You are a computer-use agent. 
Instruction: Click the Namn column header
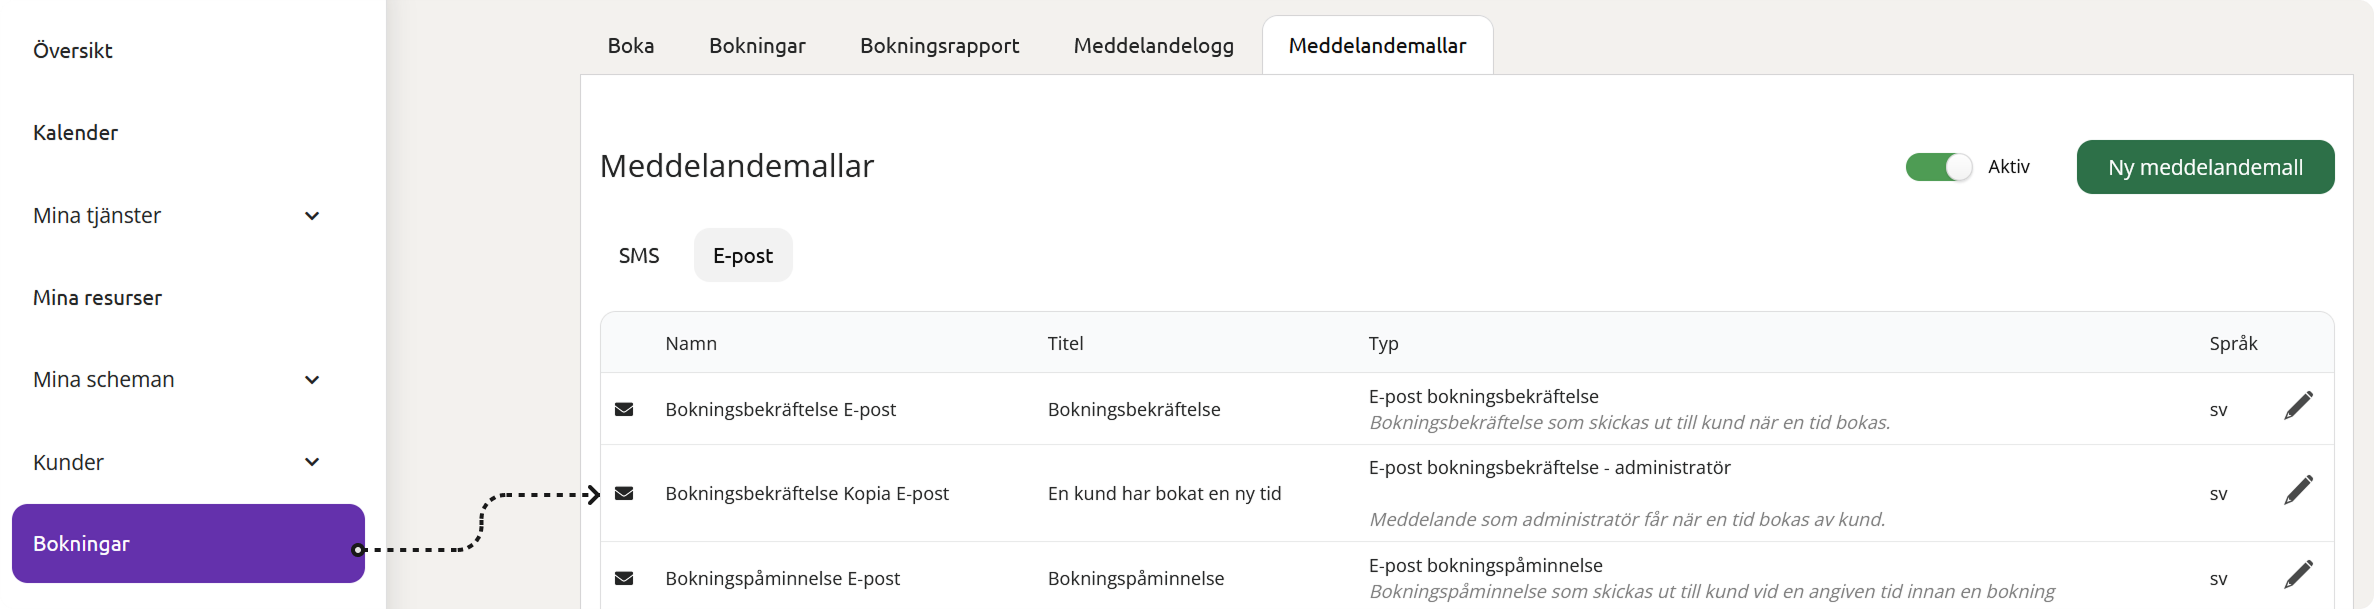pos(691,343)
